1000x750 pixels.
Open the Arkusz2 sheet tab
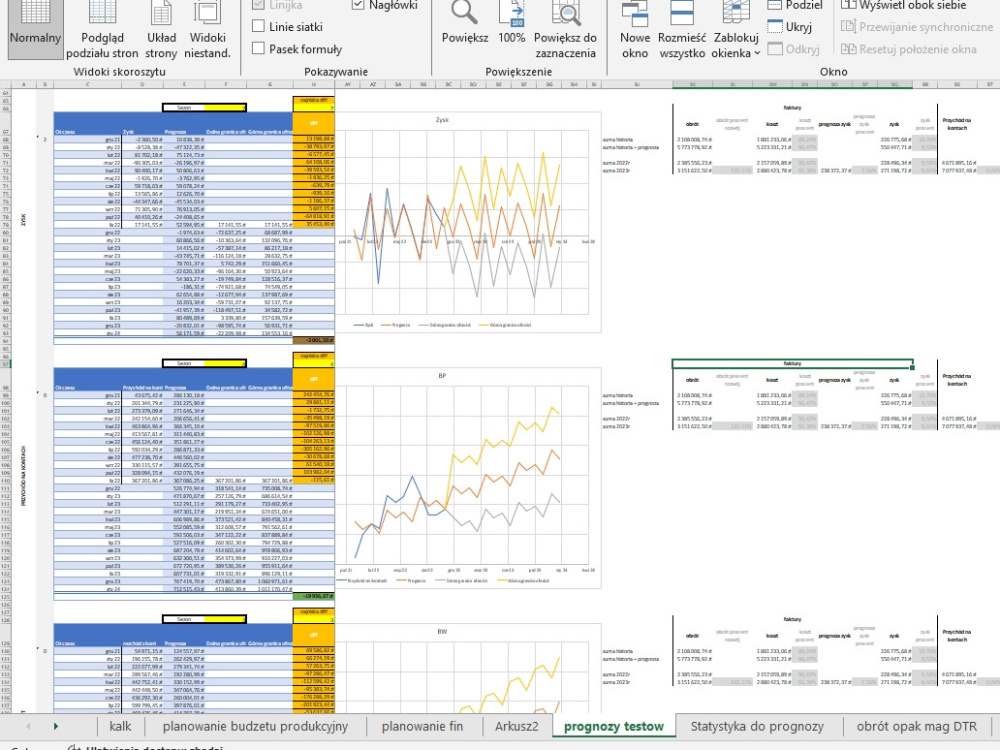[x=517, y=726]
